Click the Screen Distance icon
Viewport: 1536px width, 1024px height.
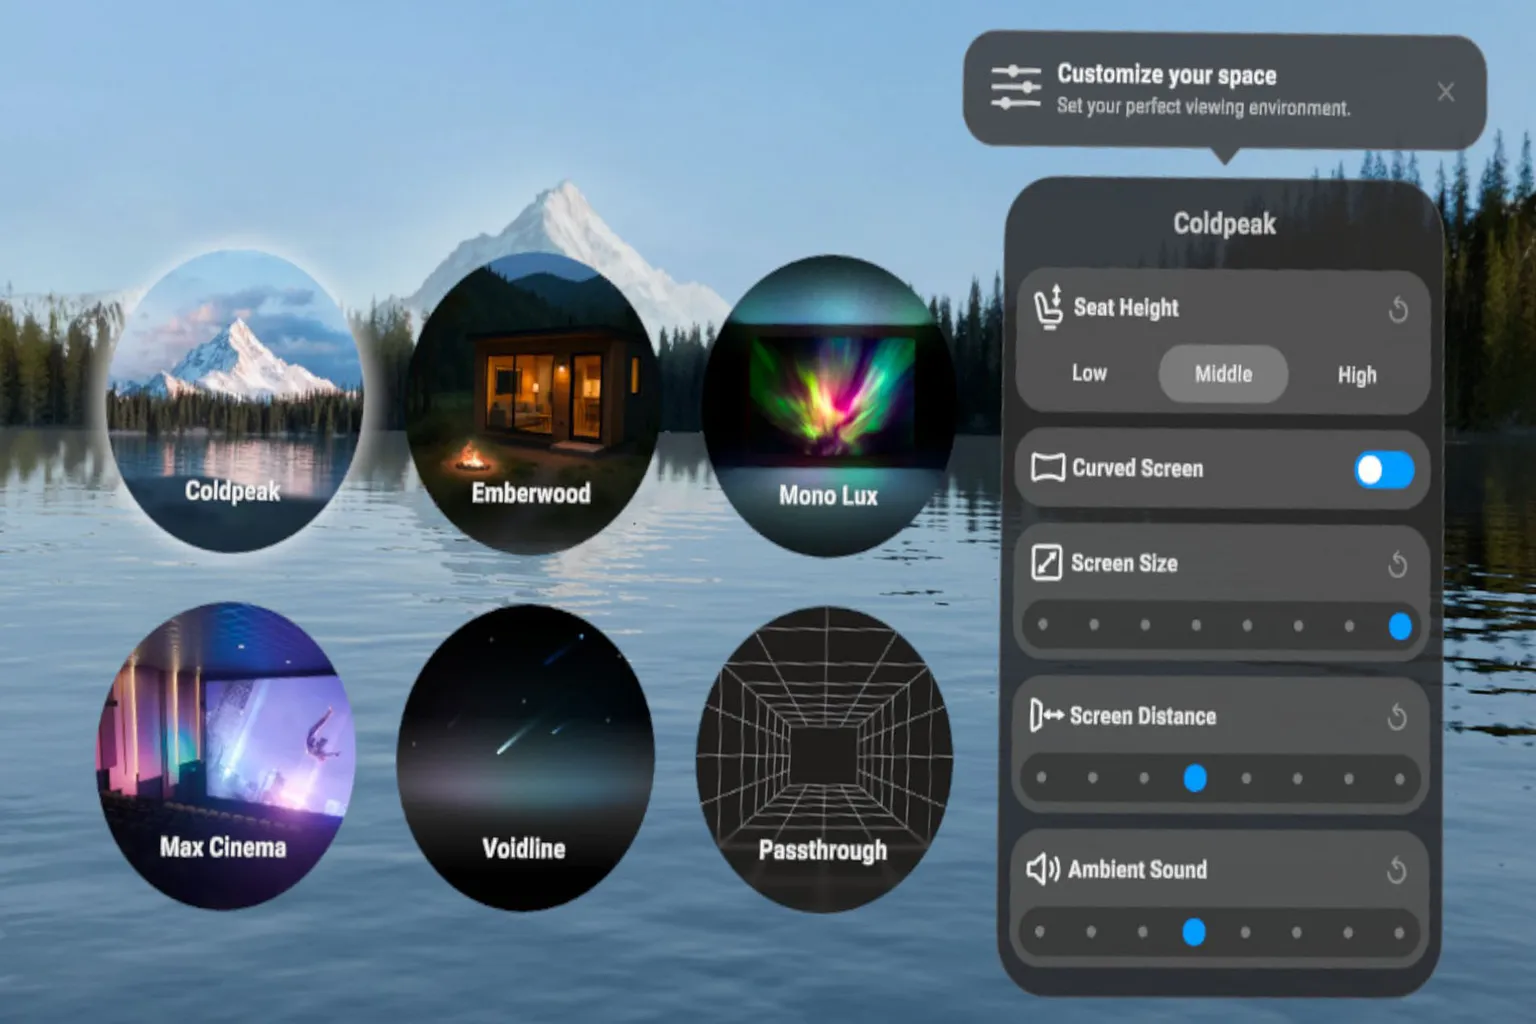1046,715
